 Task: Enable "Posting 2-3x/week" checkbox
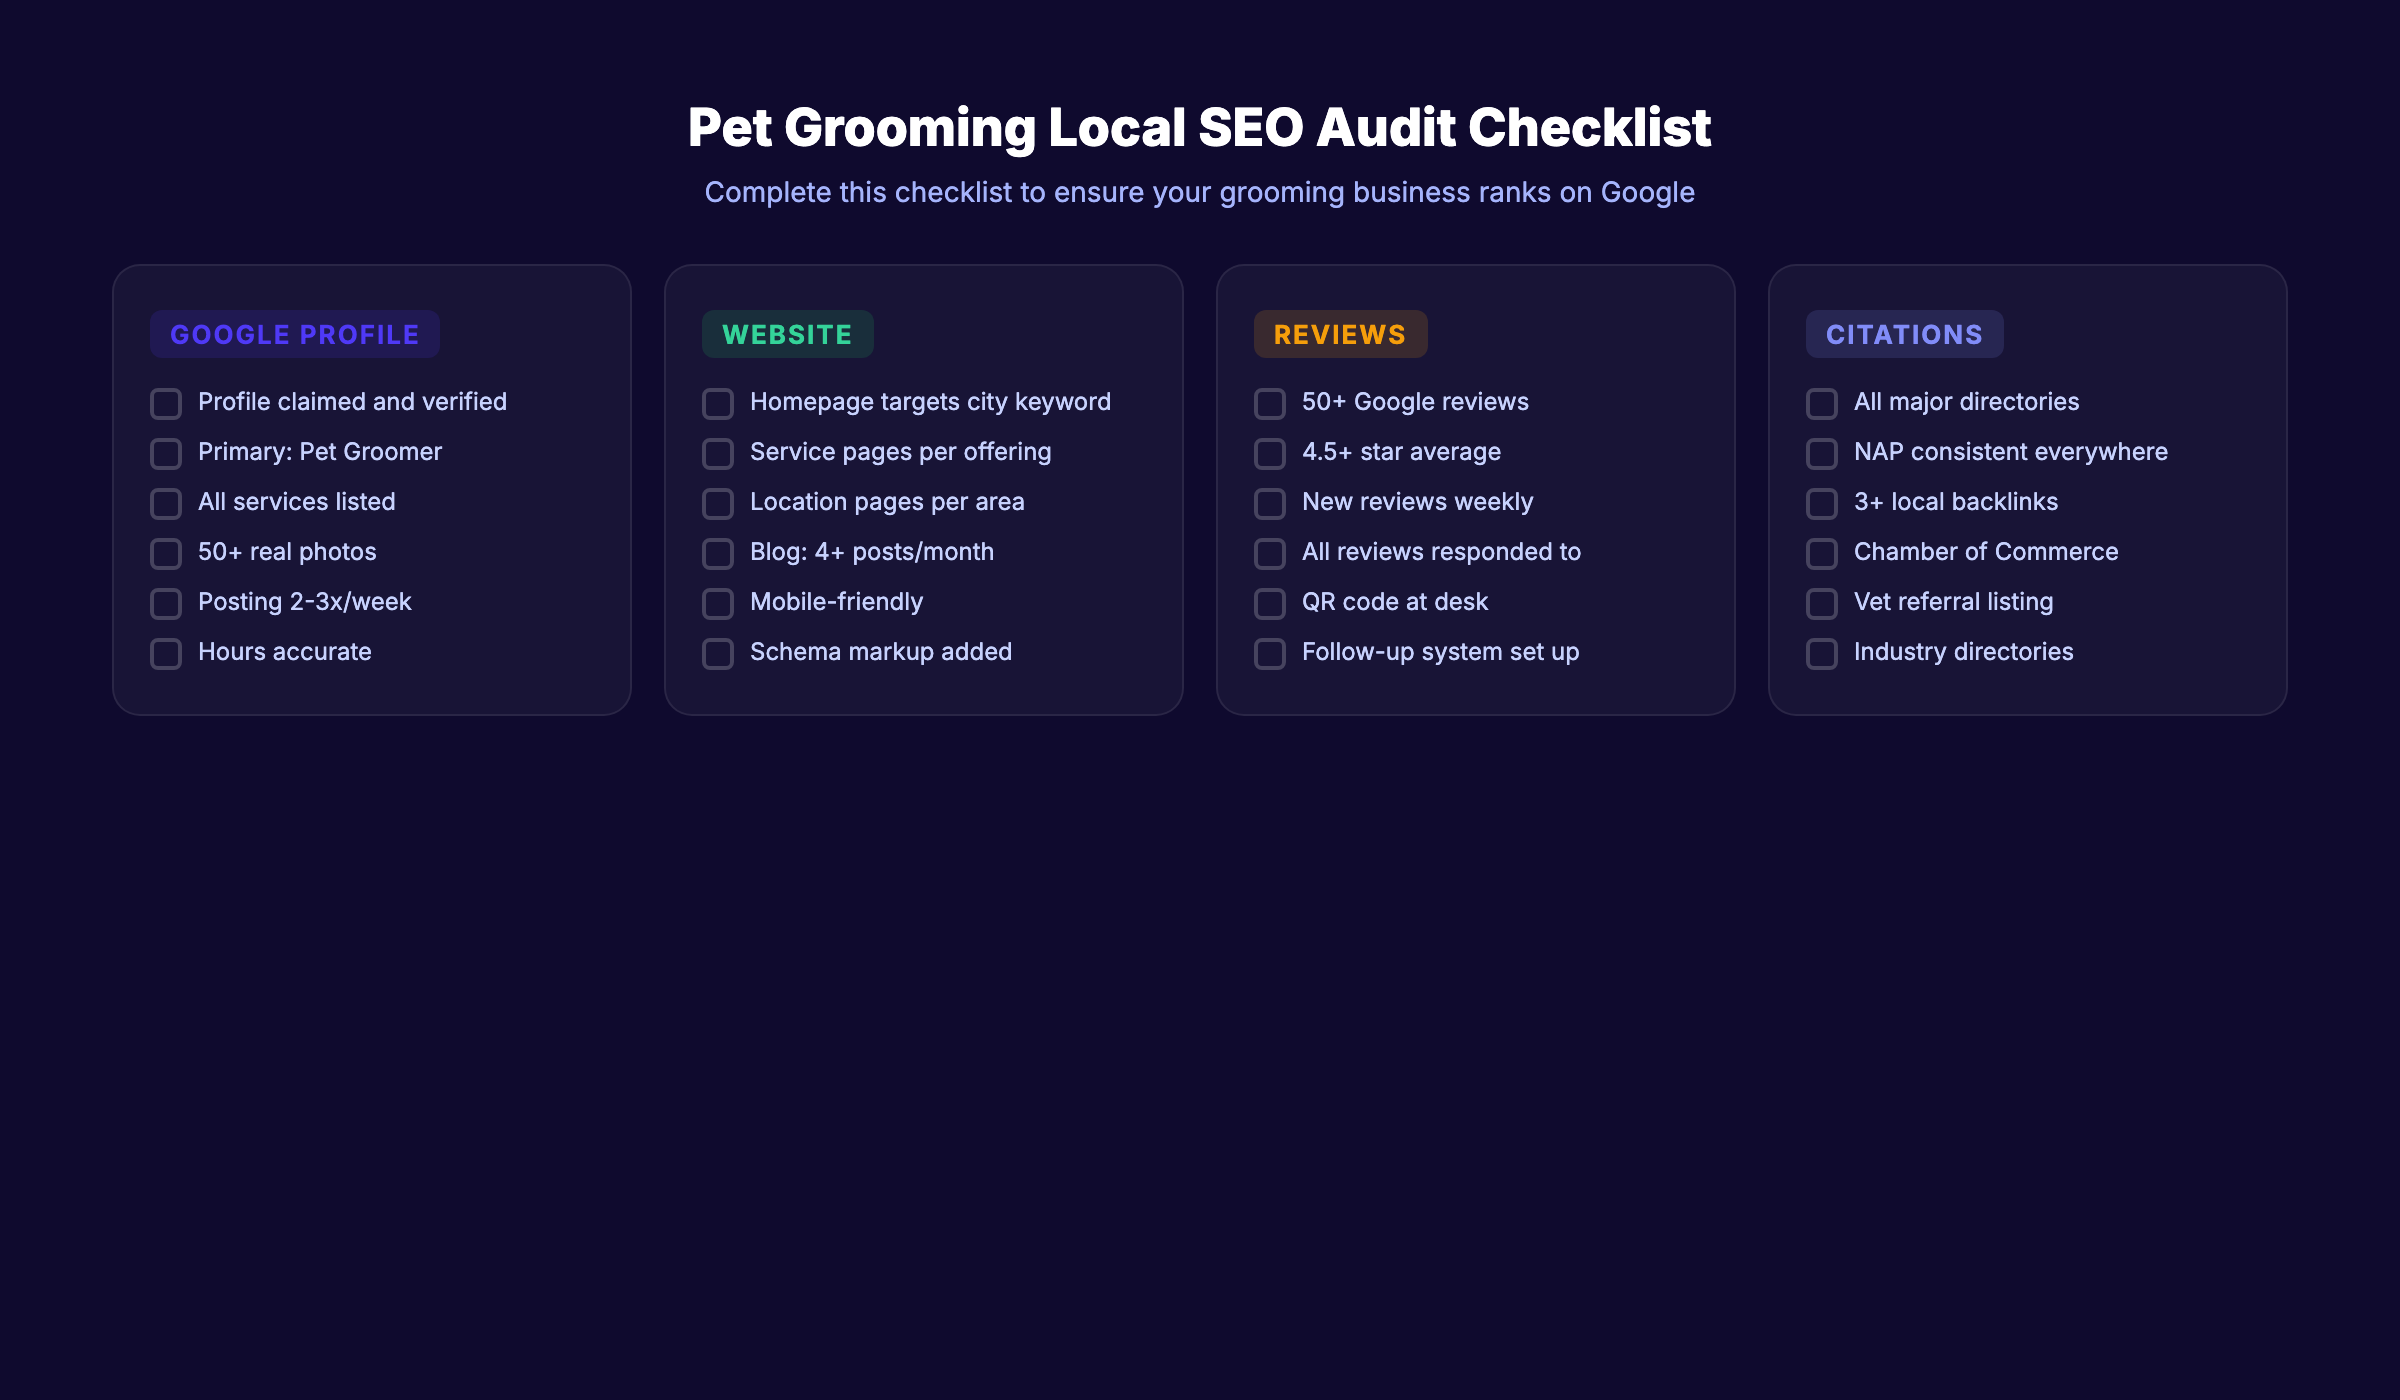pos(165,603)
